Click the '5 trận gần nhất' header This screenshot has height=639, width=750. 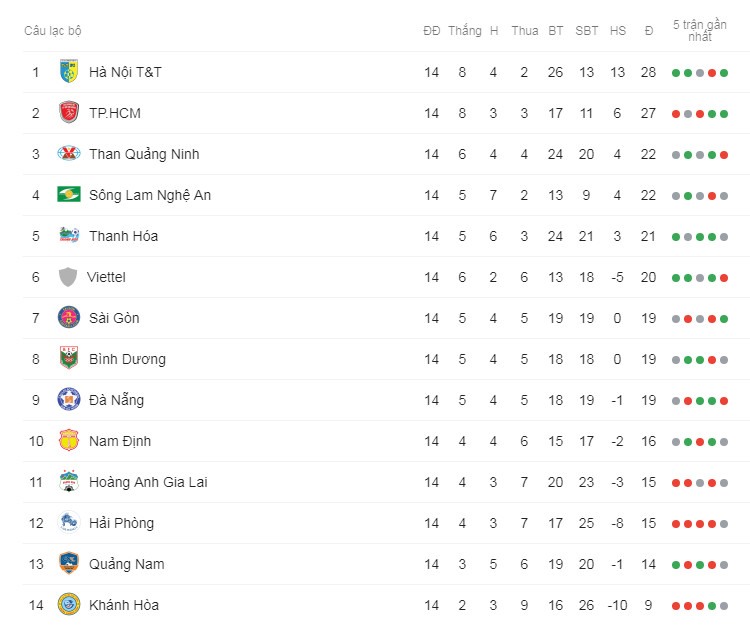pyautogui.click(x=700, y=31)
